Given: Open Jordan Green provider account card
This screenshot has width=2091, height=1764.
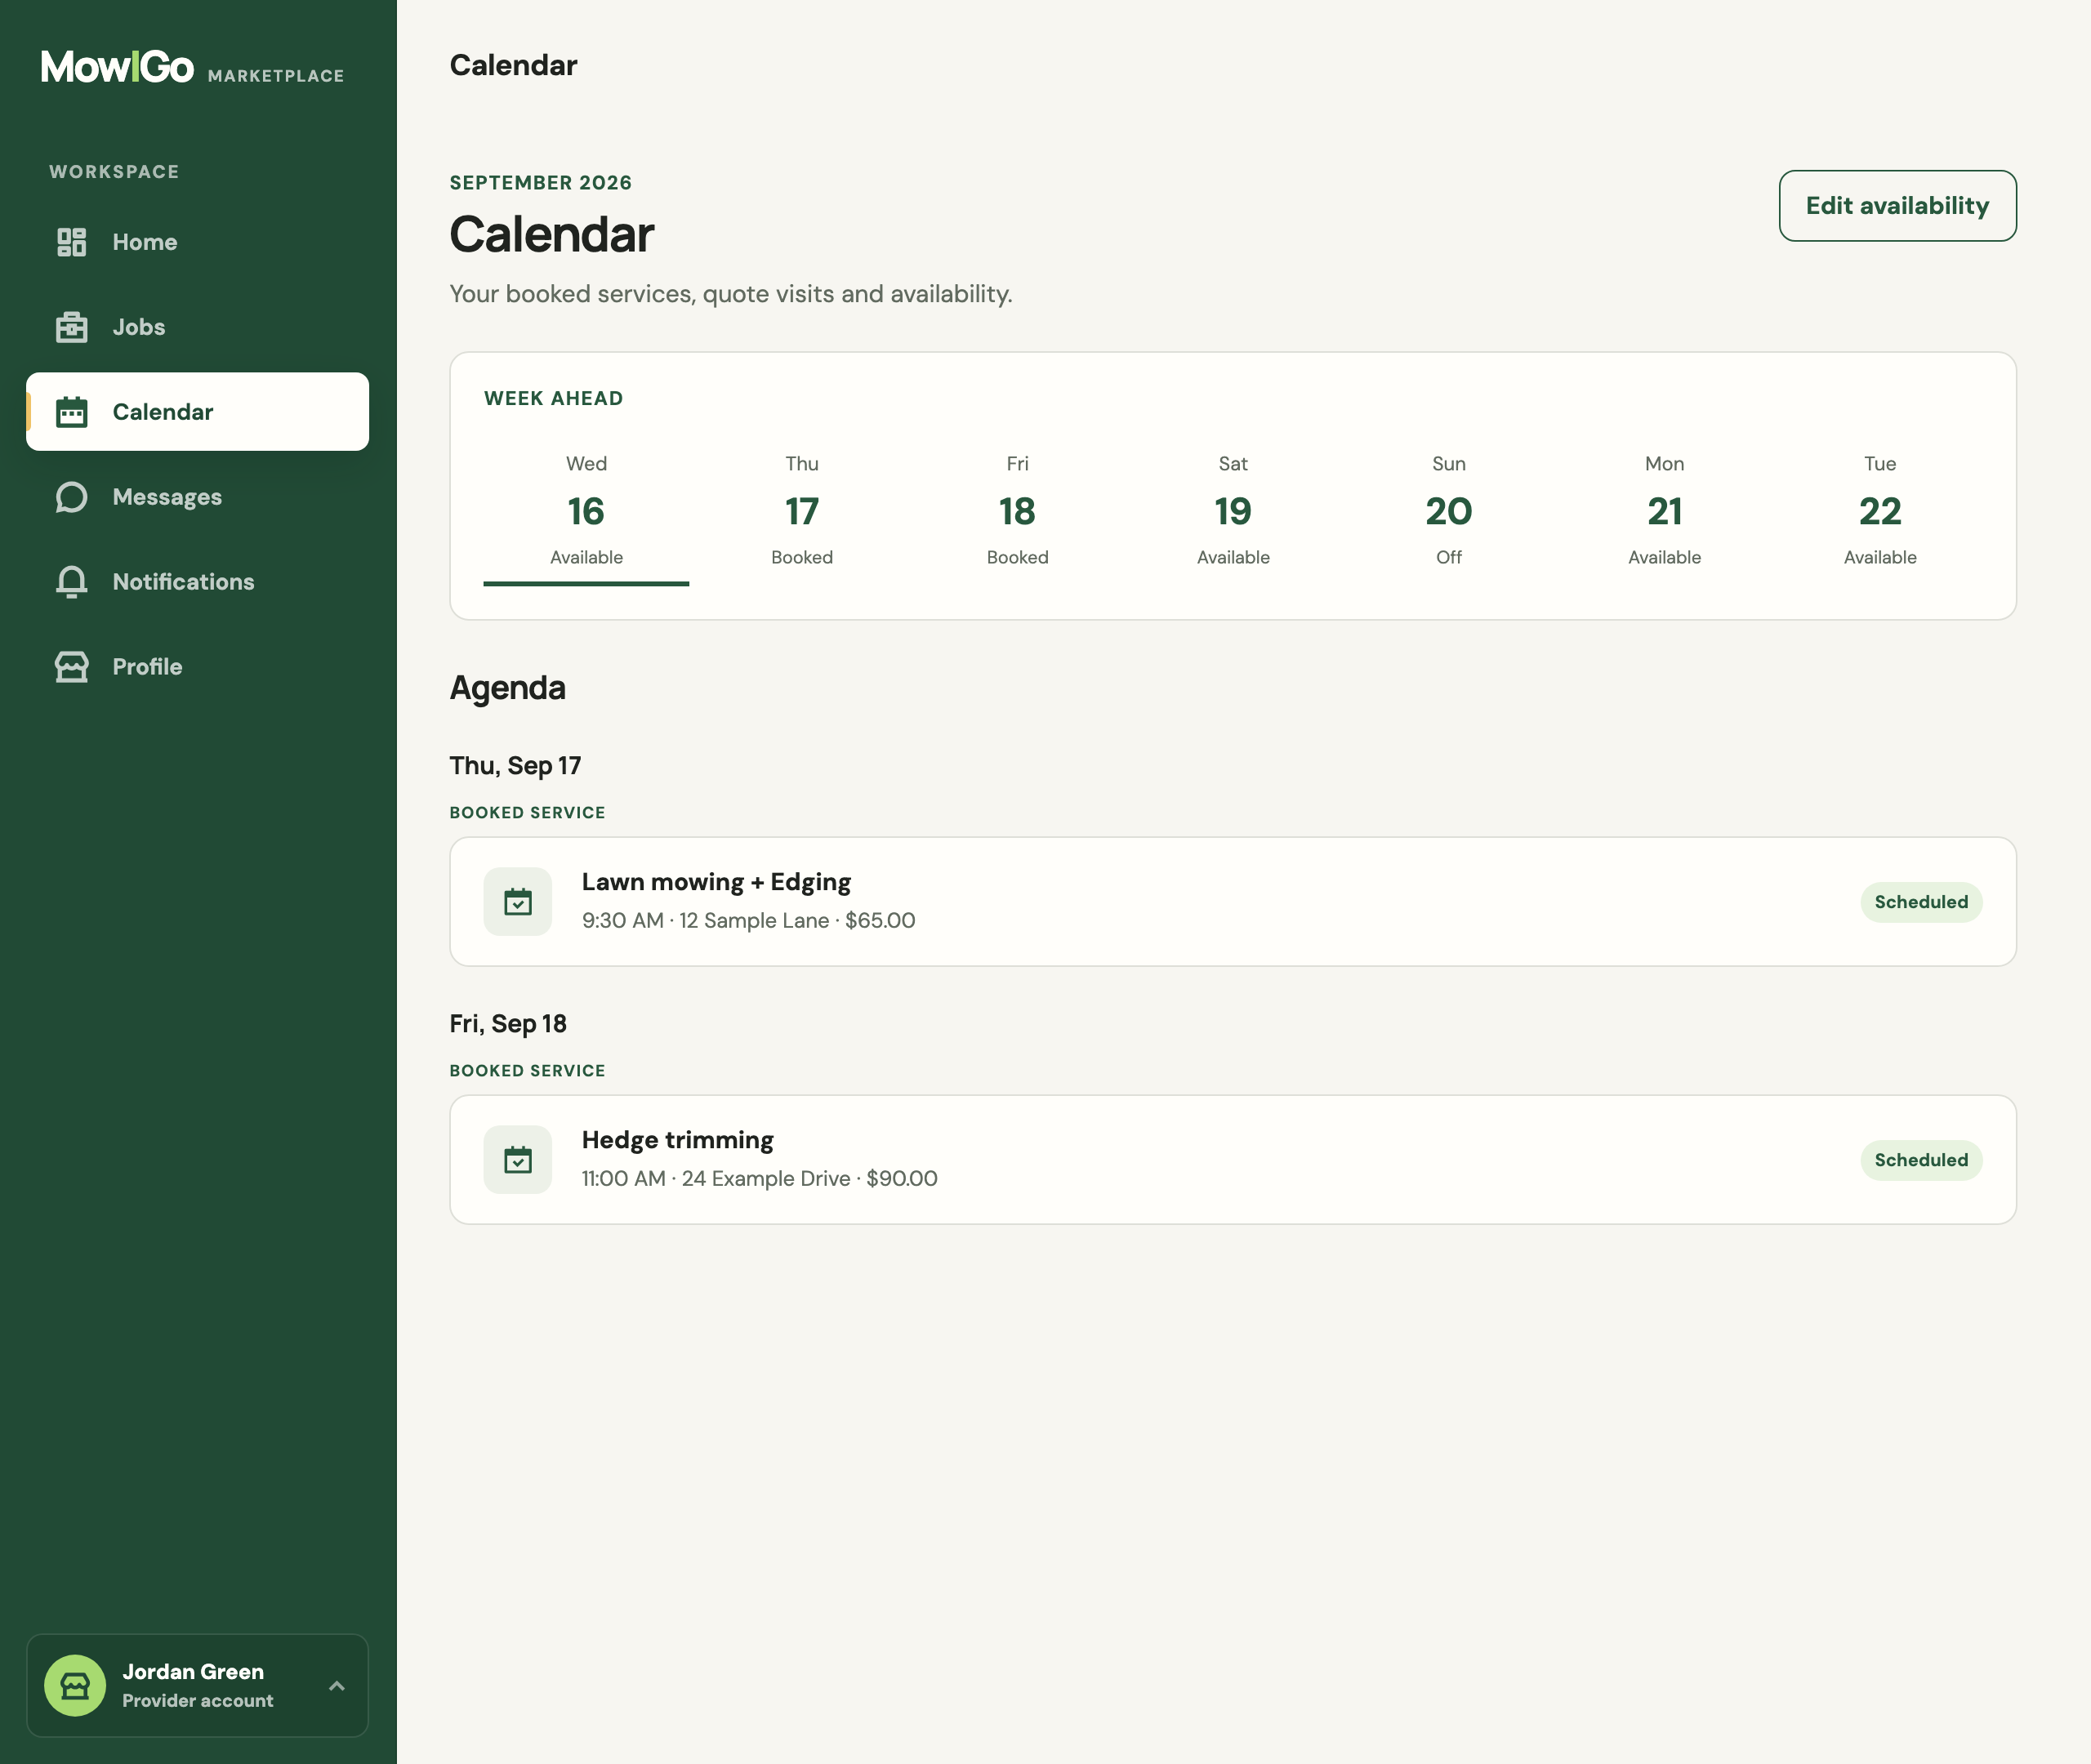Looking at the screenshot, I should point(198,1686).
